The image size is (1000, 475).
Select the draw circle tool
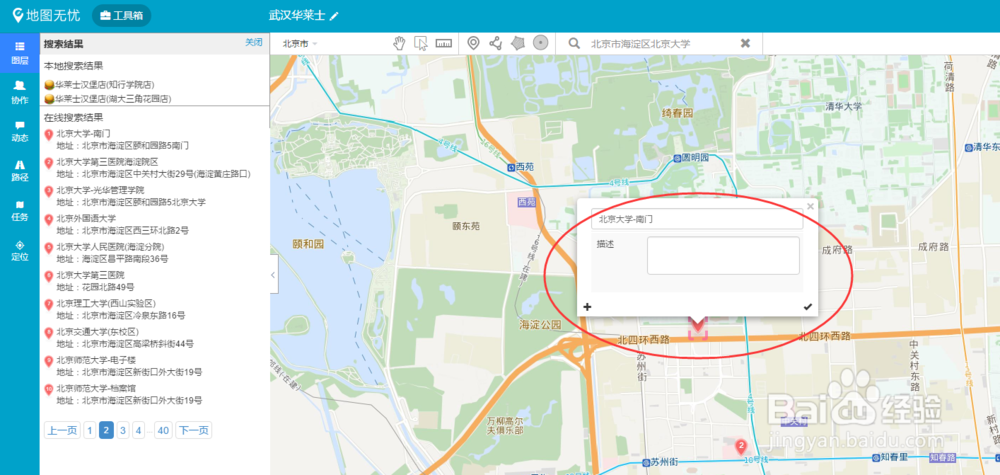point(540,43)
